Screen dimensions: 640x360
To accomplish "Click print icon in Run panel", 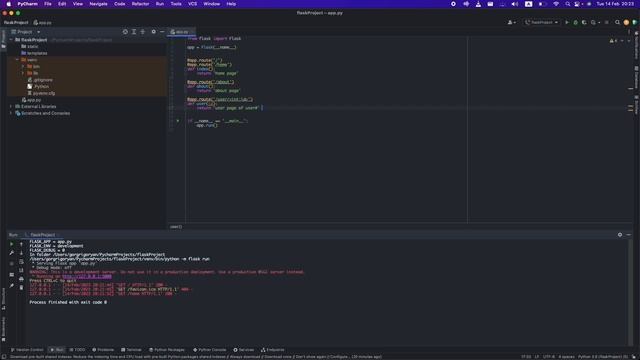I will coord(21,279).
